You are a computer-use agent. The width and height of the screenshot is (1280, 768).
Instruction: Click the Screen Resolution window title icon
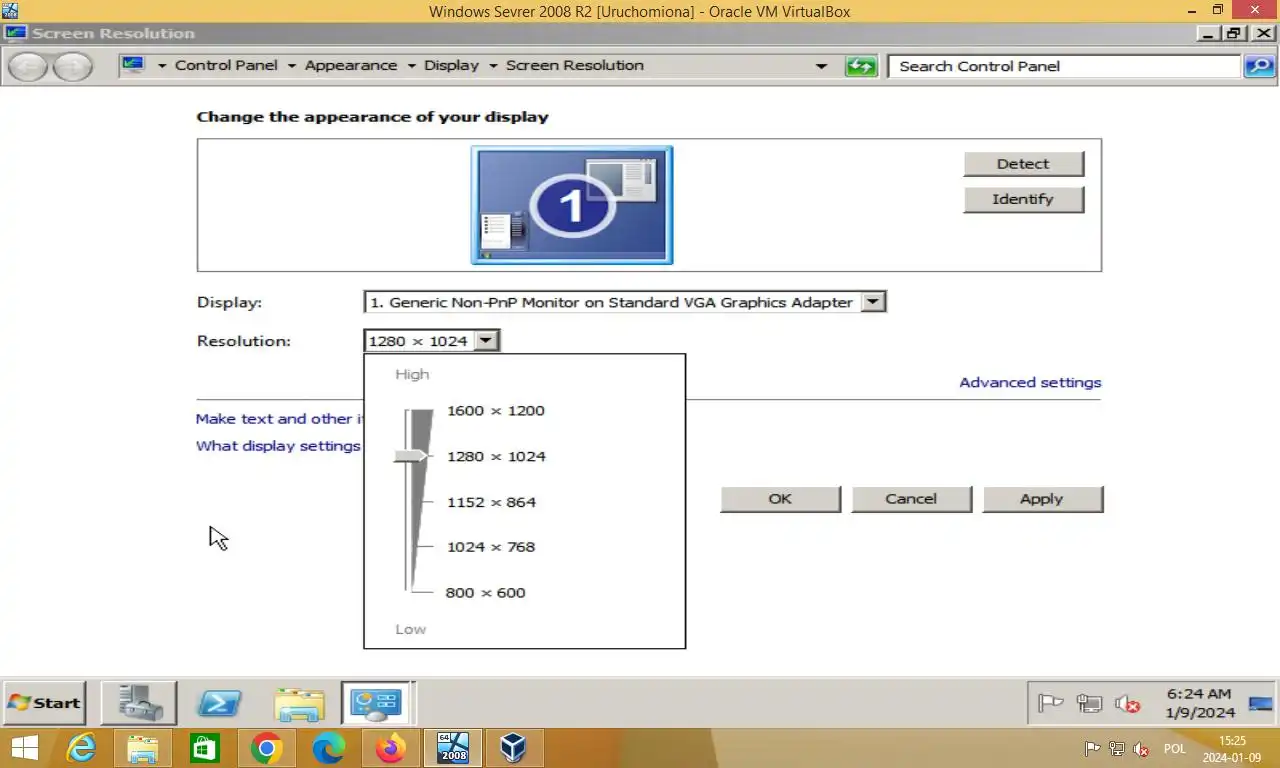tap(15, 33)
